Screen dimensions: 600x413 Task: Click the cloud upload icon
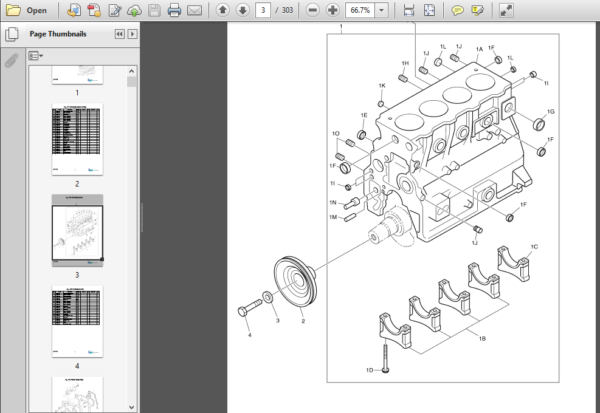click(134, 10)
